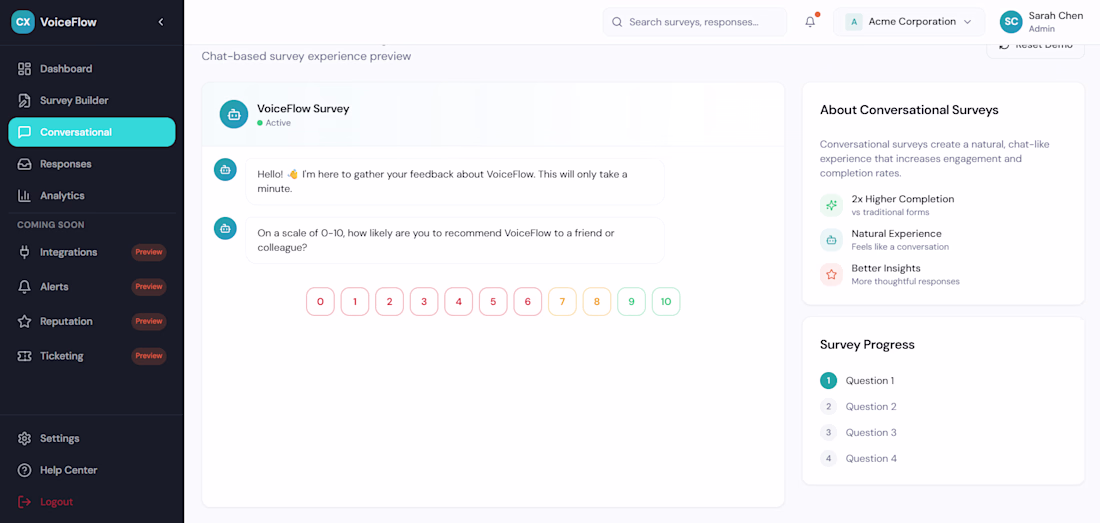Pick rating 10 on the scale
Viewport: 1100px width, 523px height.
(666, 301)
